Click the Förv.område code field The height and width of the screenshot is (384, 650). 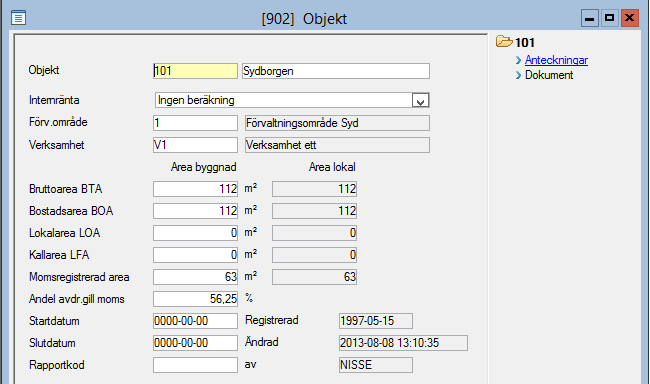click(195, 123)
